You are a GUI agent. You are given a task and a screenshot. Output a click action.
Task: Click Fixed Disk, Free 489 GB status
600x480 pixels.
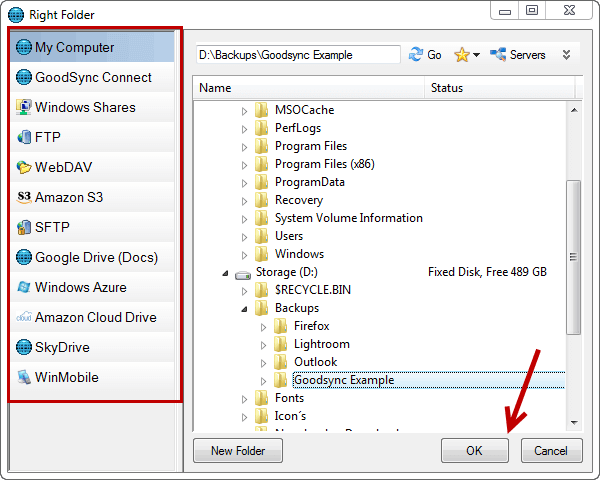[x=488, y=272]
